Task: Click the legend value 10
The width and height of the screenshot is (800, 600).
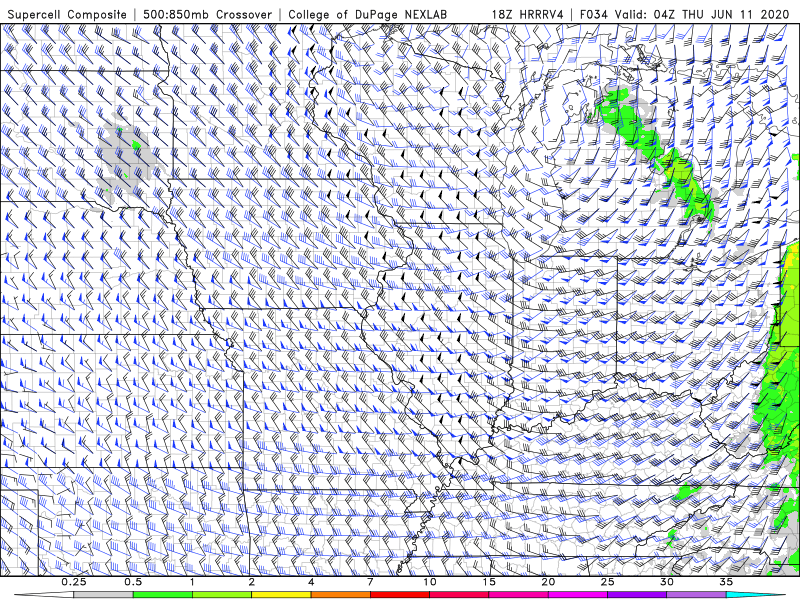Action: [430, 582]
